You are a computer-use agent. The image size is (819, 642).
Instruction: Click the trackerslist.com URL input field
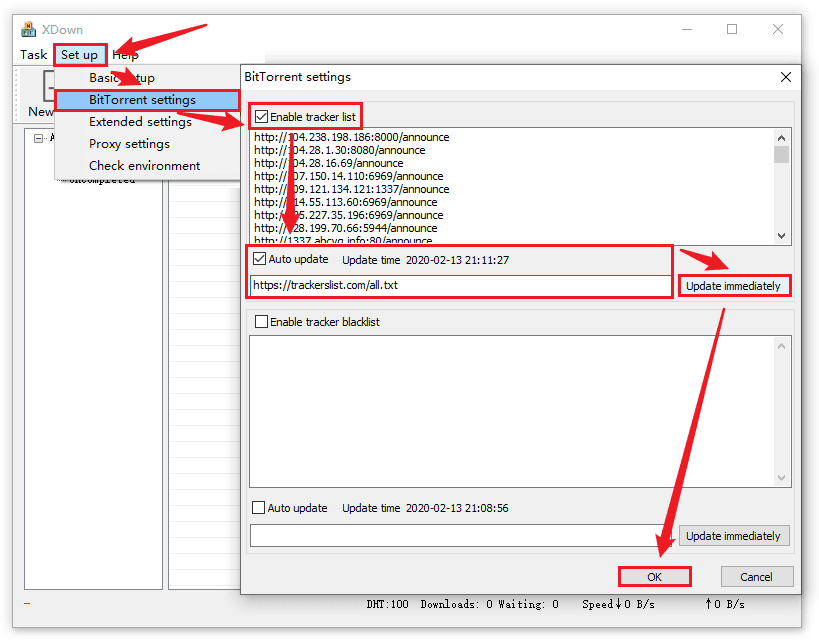[460, 285]
